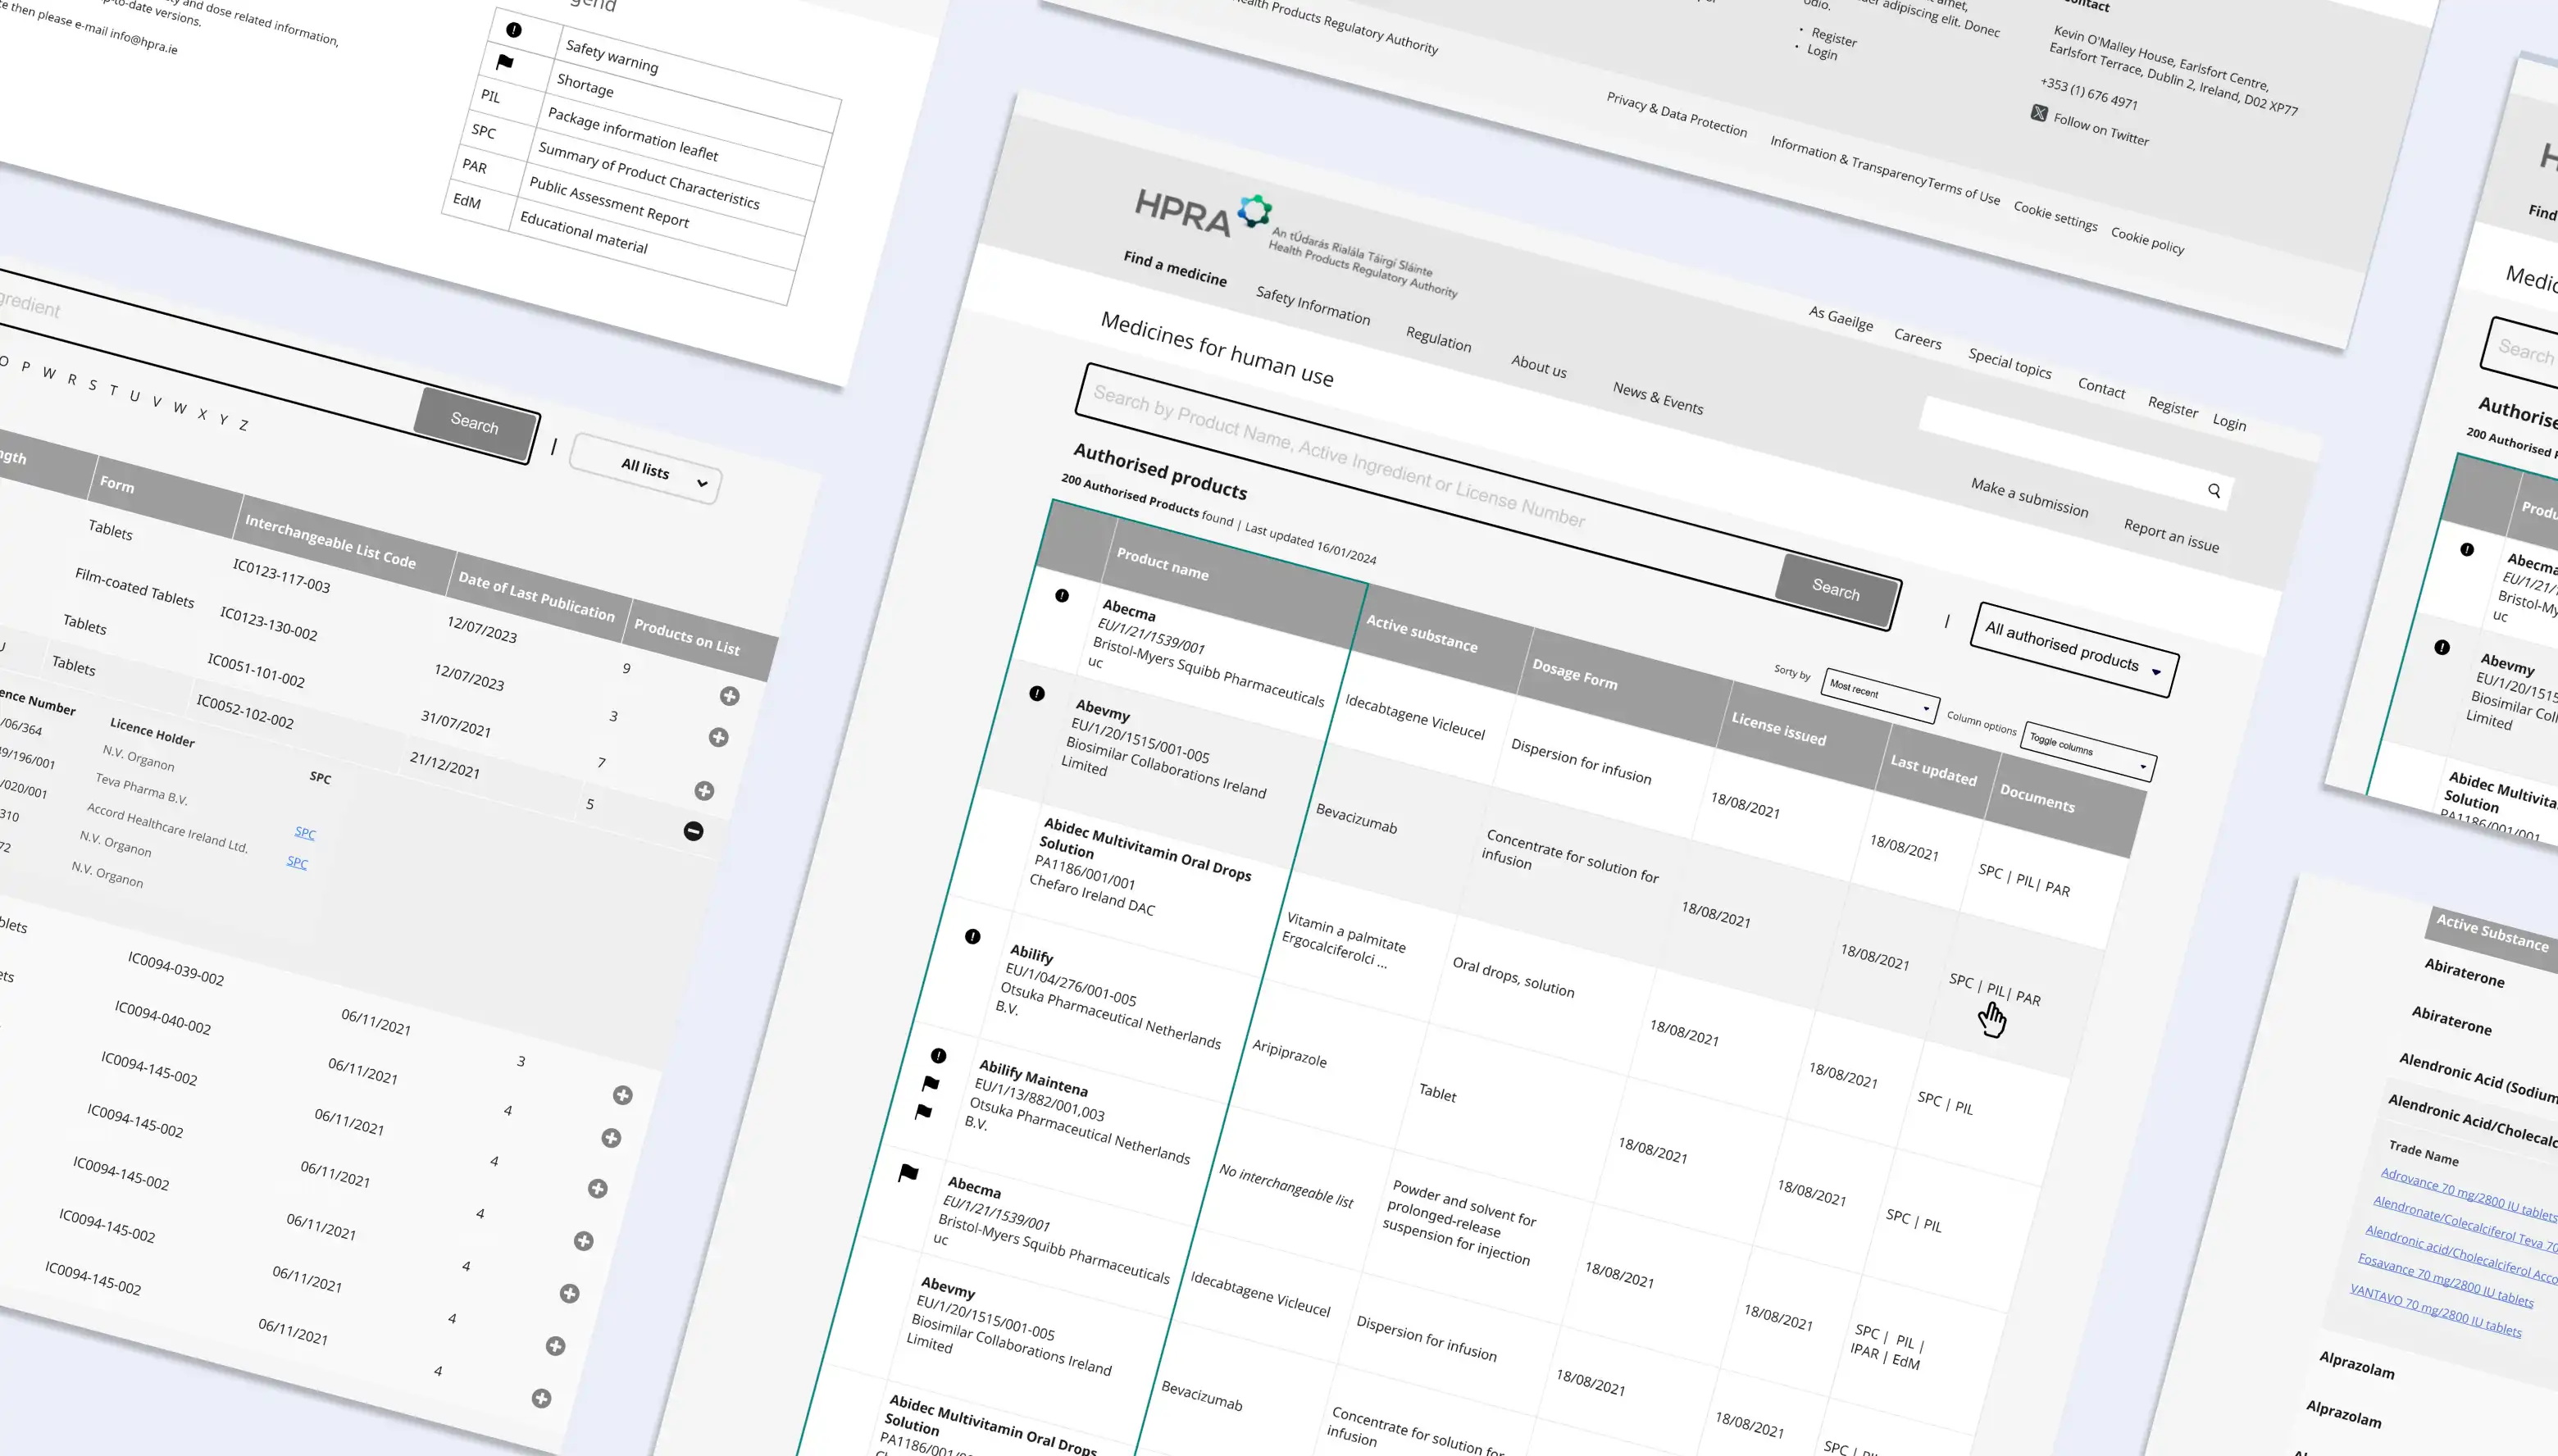The height and width of the screenshot is (1456, 2558).
Task: Click the Safety warning icon in the legend table
Action: click(x=514, y=30)
